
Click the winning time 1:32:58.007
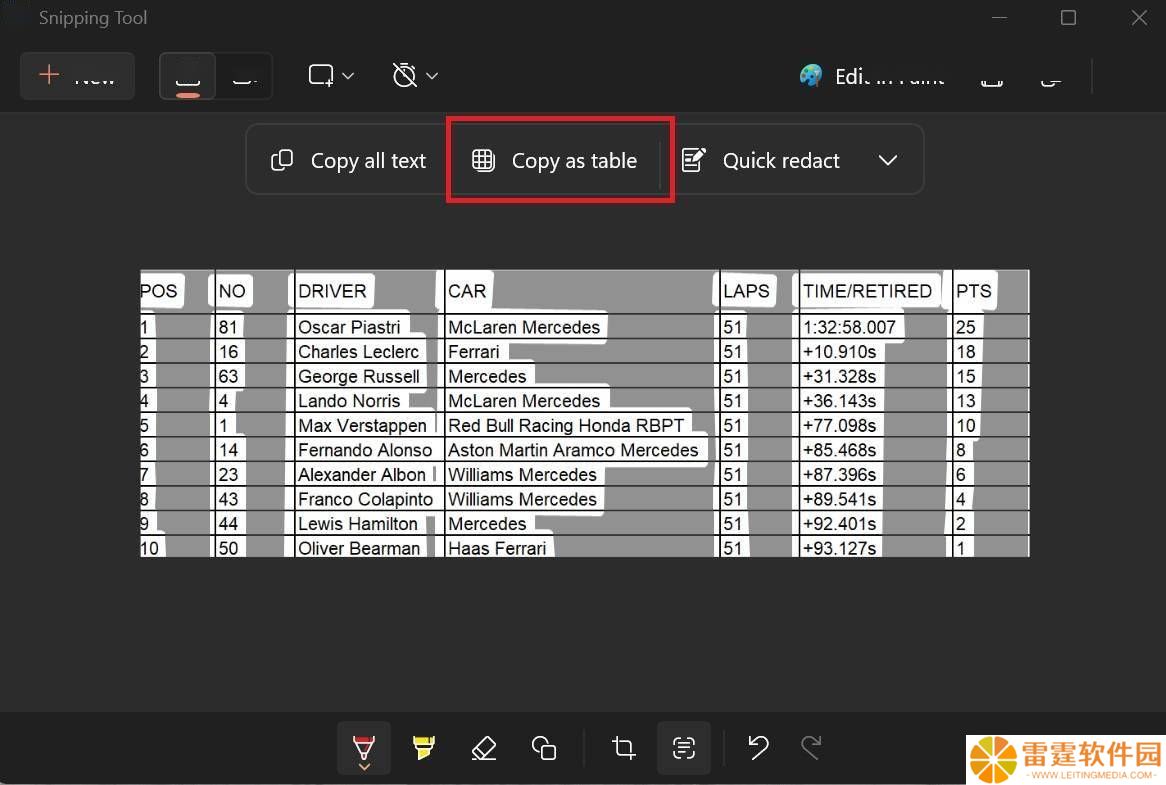pos(849,327)
